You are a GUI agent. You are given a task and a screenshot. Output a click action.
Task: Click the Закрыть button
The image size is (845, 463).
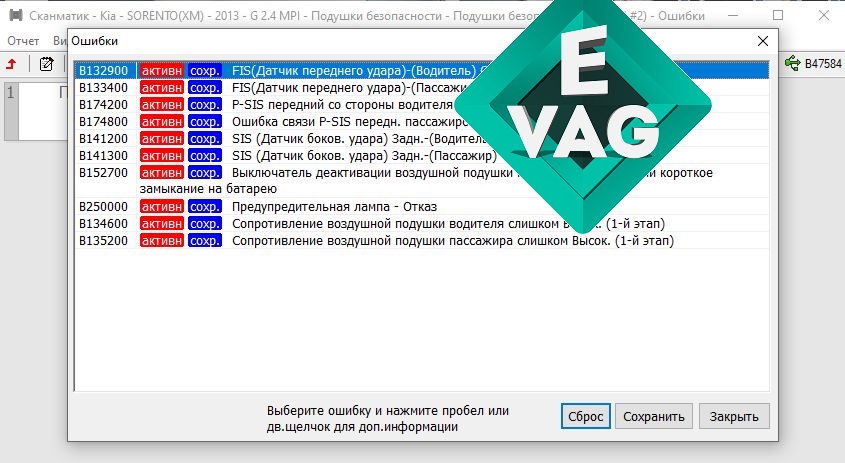(733, 417)
